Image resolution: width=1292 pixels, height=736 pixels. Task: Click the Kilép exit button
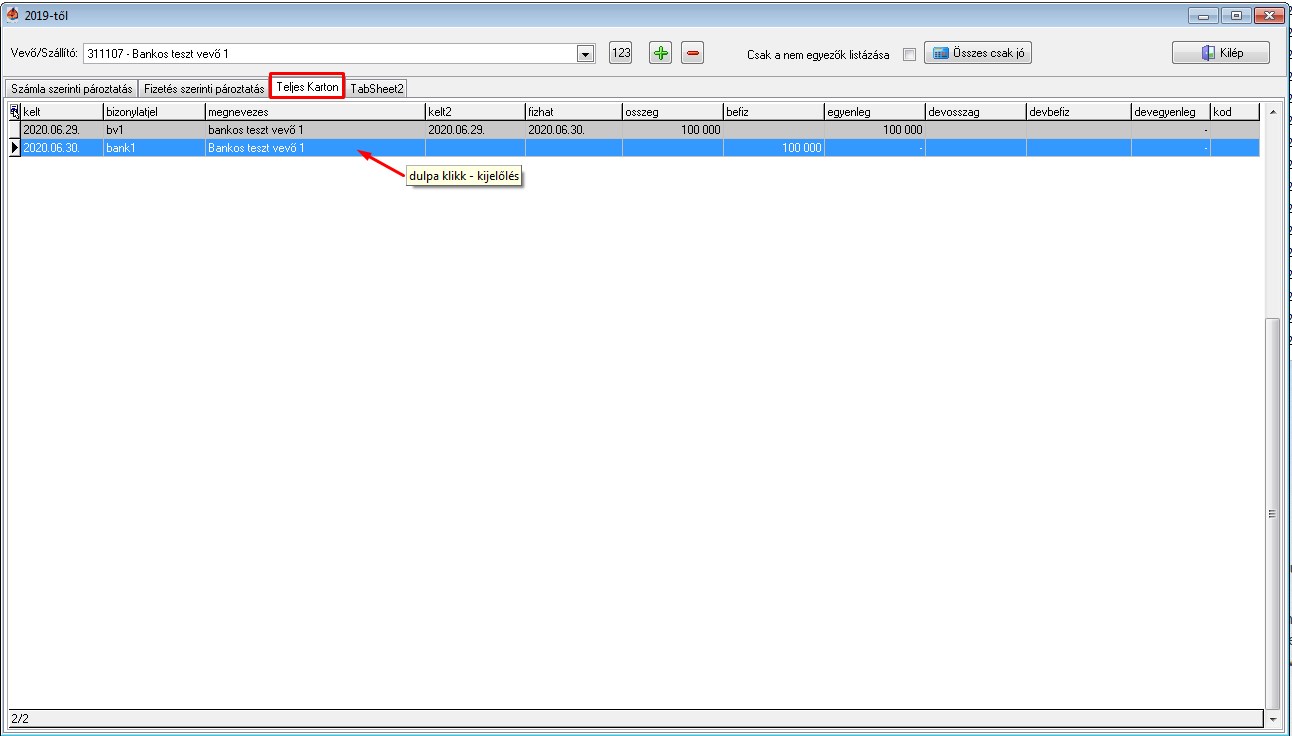tap(1221, 53)
